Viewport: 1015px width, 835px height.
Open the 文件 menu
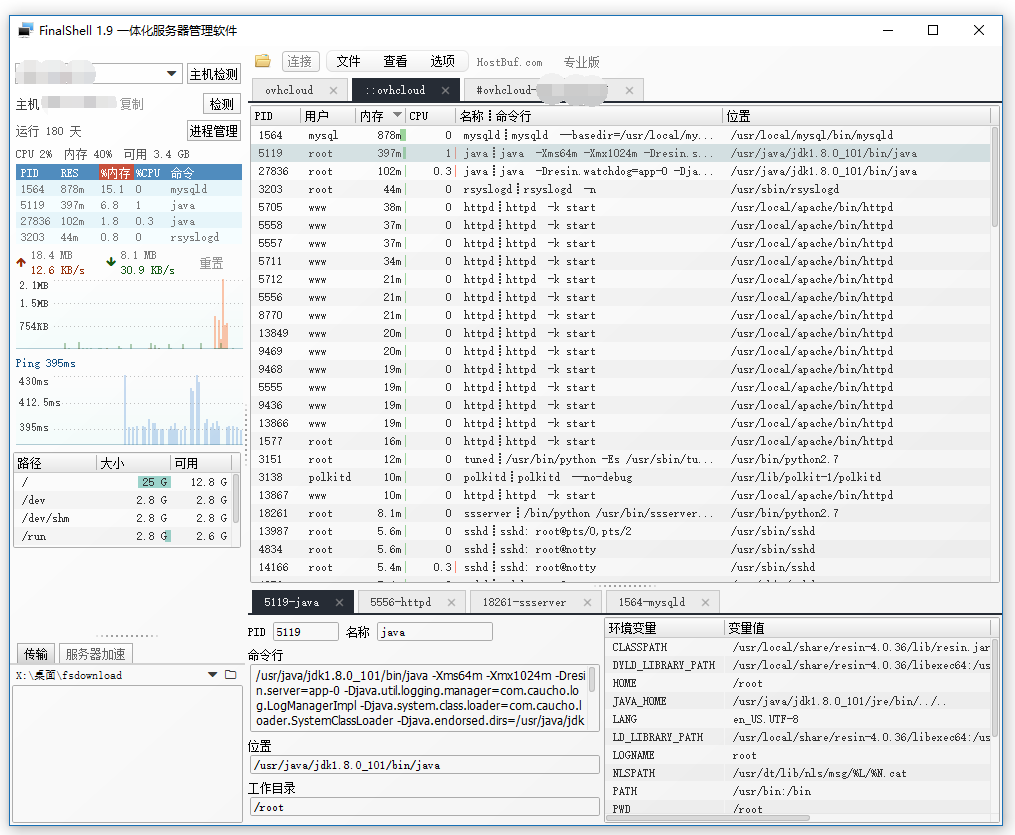348,60
